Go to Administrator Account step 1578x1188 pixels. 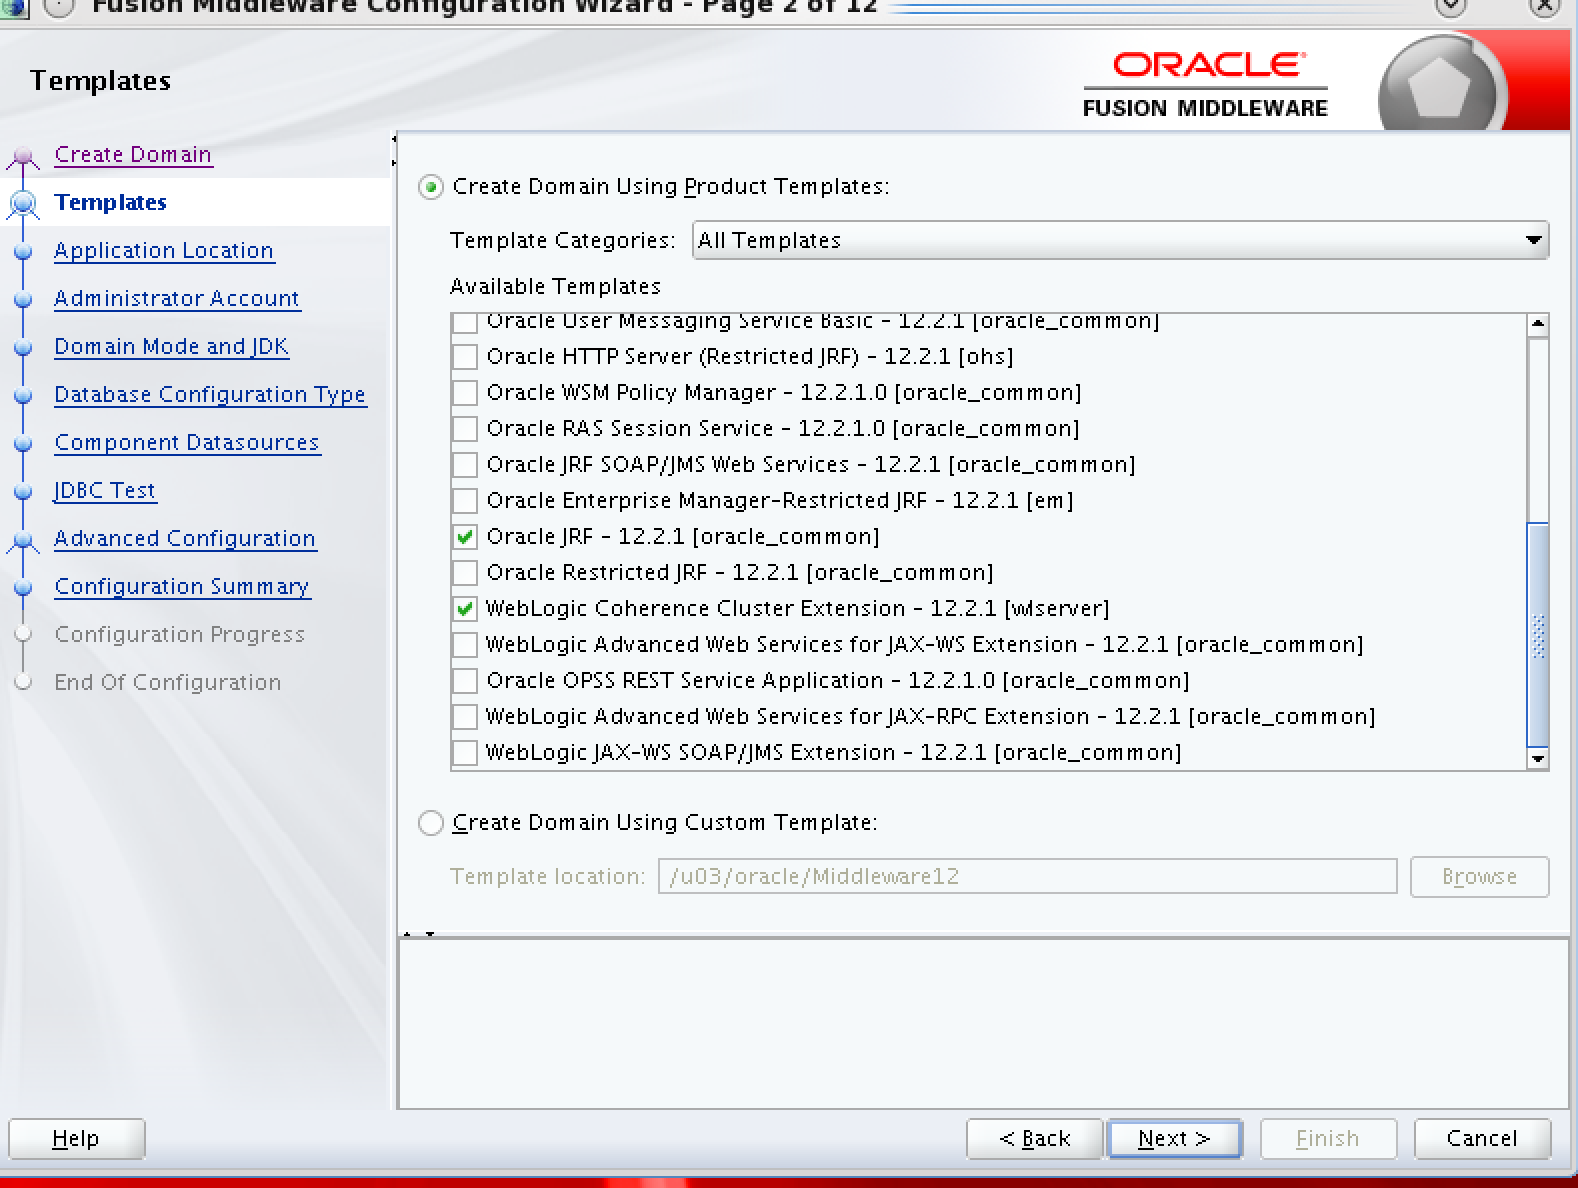click(x=177, y=299)
